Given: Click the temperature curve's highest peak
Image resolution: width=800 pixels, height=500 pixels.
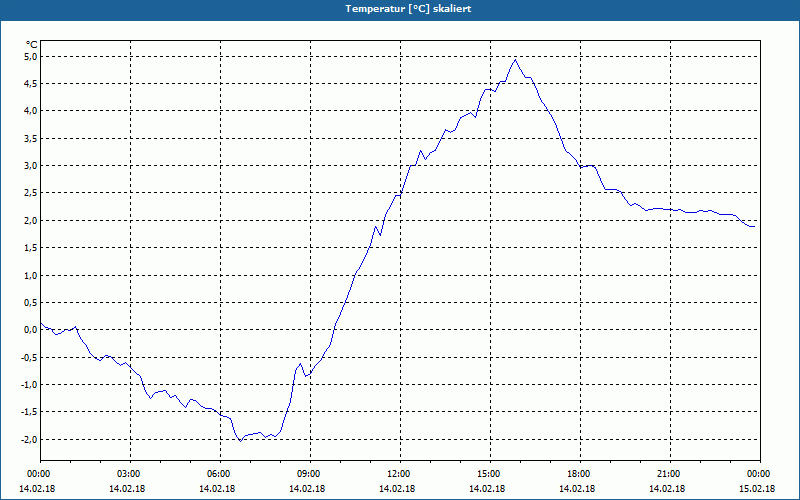Looking at the screenshot, I should pyautogui.click(x=515, y=60).
